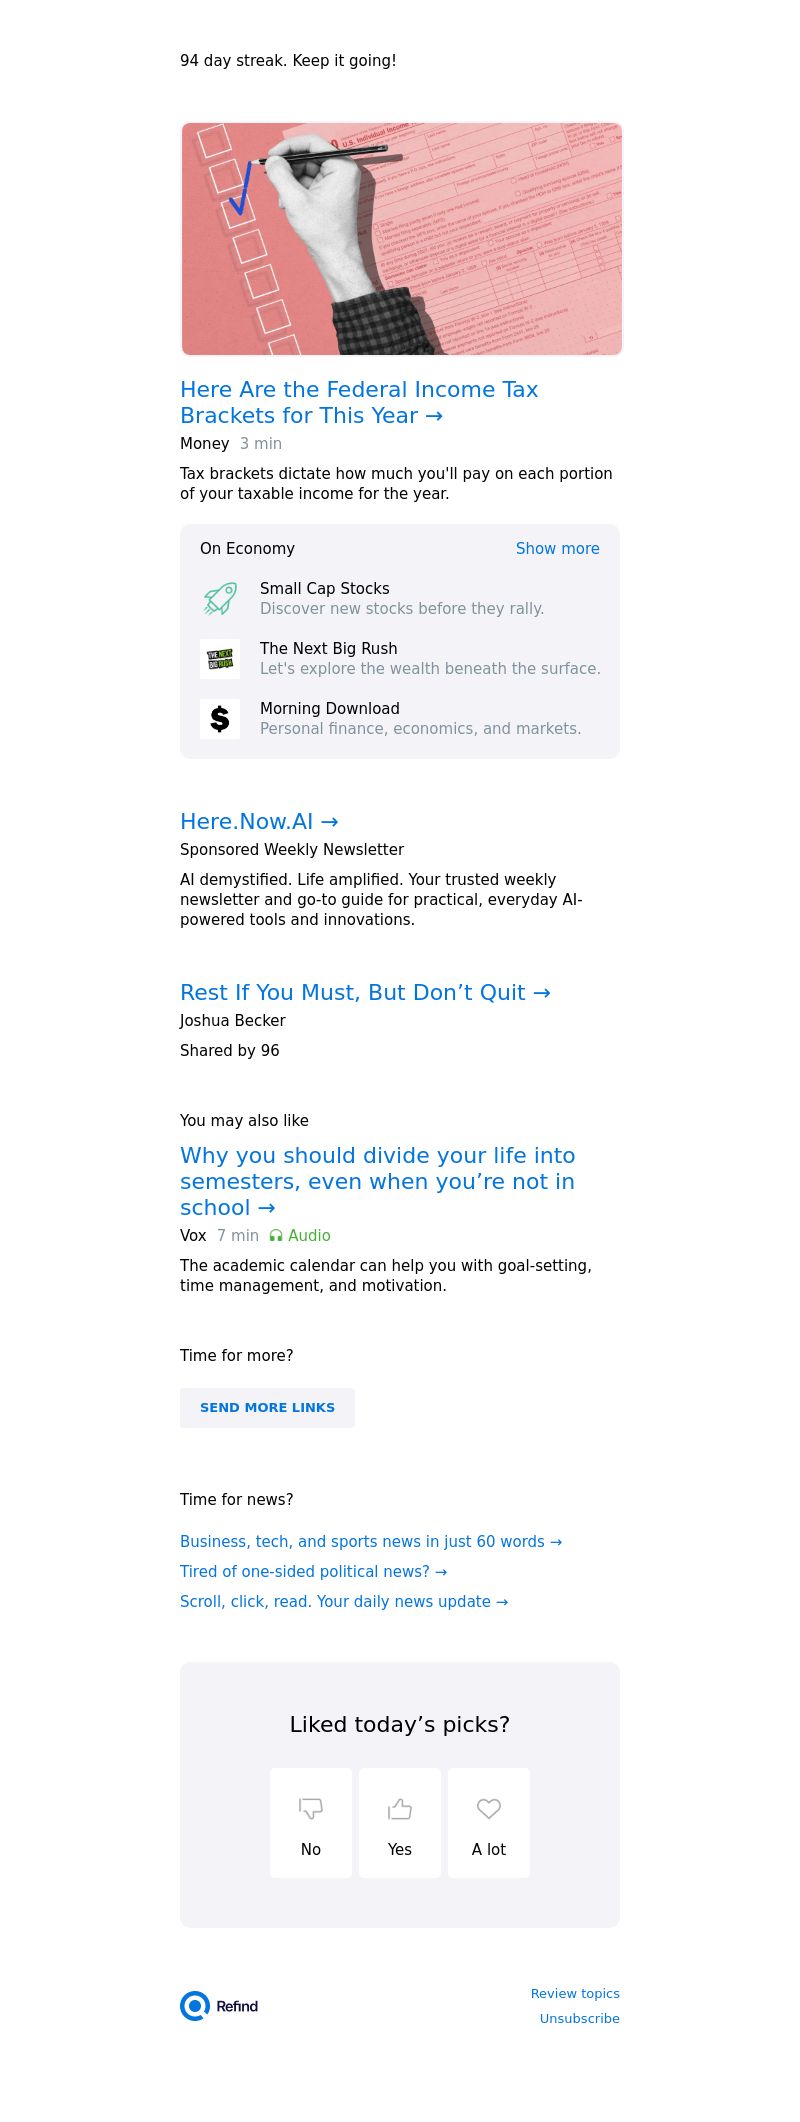Click the green Audio headphones icon
The width and height of the screenshot is (800, 2122).
click(276, 1236)
